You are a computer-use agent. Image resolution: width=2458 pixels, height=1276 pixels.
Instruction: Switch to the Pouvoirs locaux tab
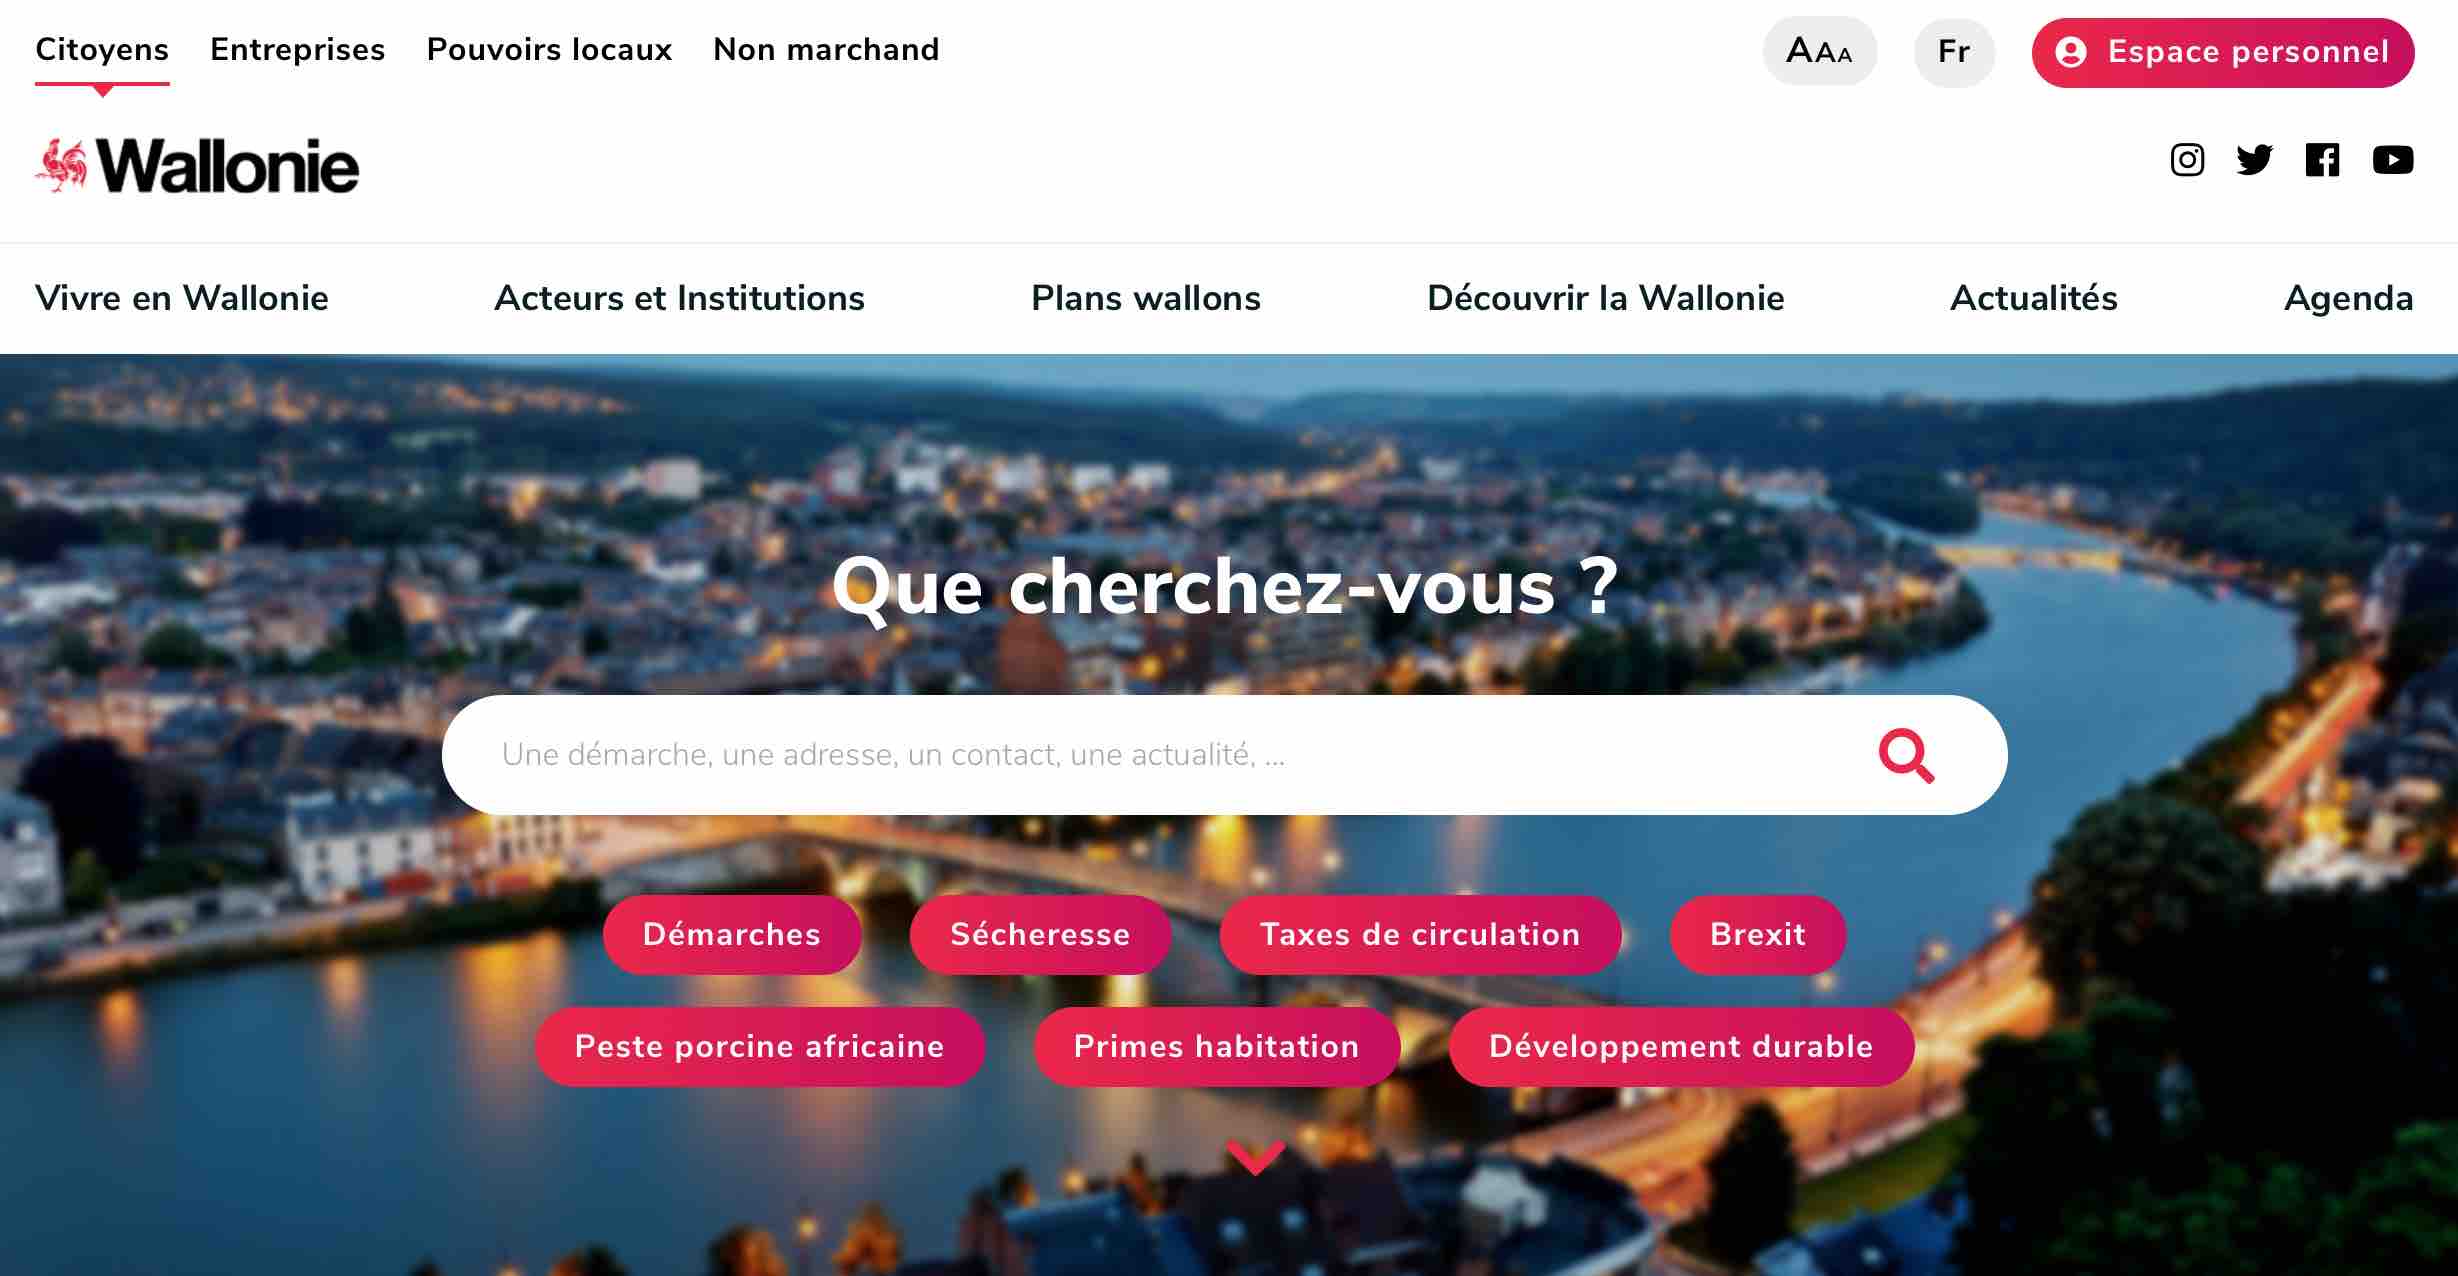549,49
